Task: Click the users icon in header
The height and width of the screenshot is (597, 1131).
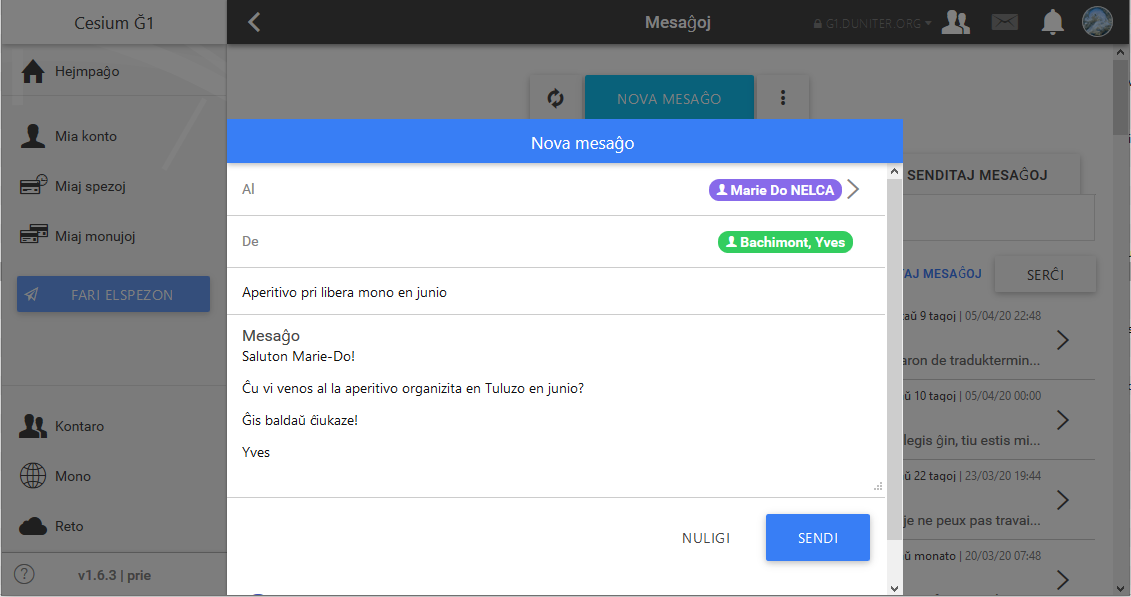Action: (956, 22)
